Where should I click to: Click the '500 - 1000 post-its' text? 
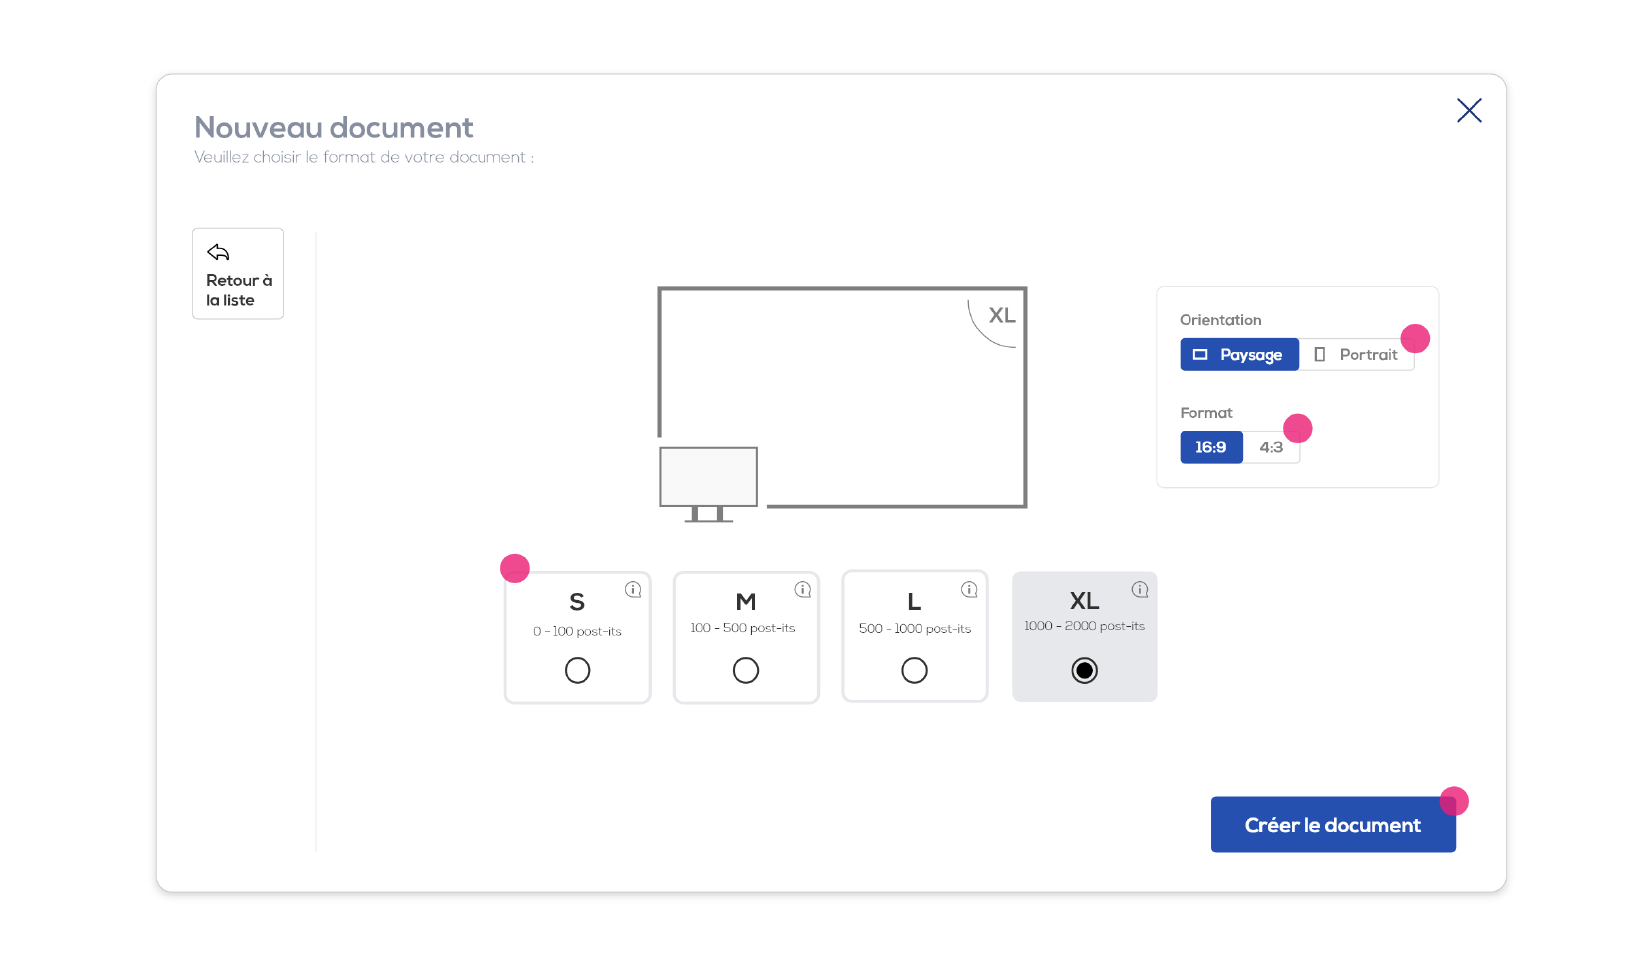point(915,629)
